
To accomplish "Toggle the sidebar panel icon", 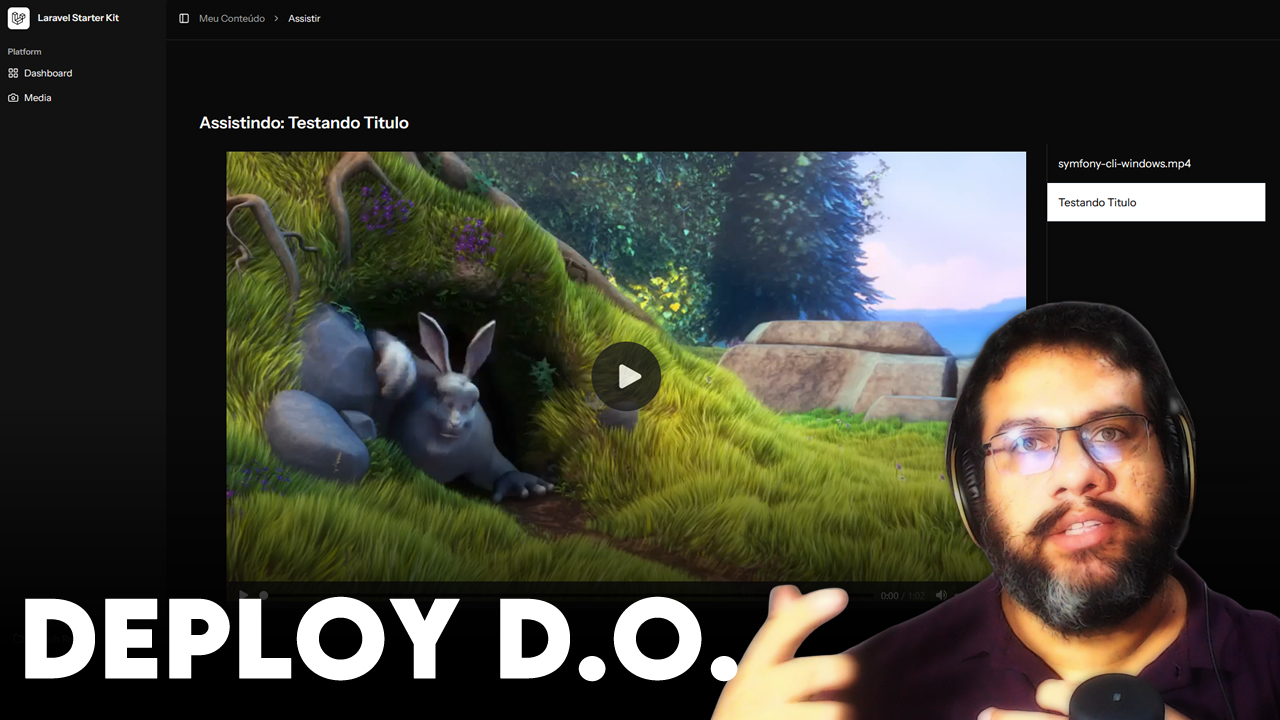I will point(184,18).
